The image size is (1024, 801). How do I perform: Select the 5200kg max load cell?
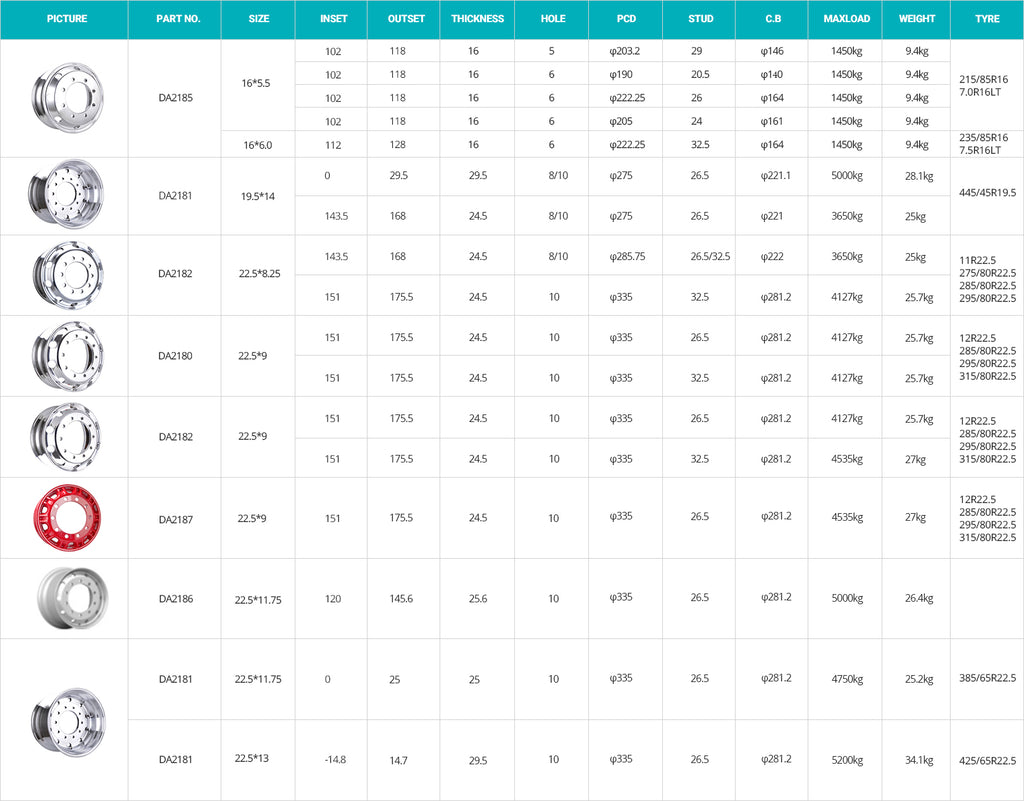tap(846, 760)
